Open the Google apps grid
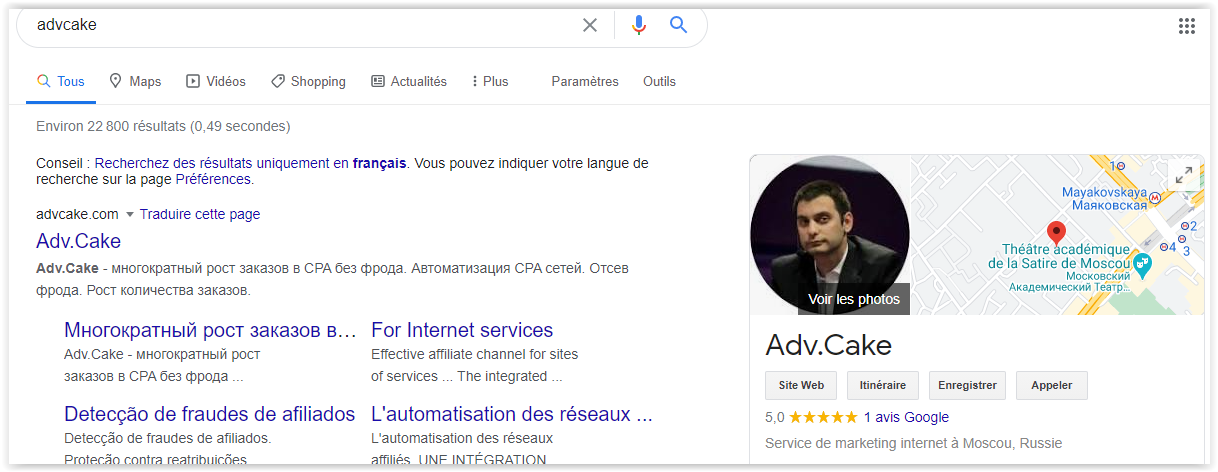The width and height of the screenshot is (1218, 472). coord(1187,26)
